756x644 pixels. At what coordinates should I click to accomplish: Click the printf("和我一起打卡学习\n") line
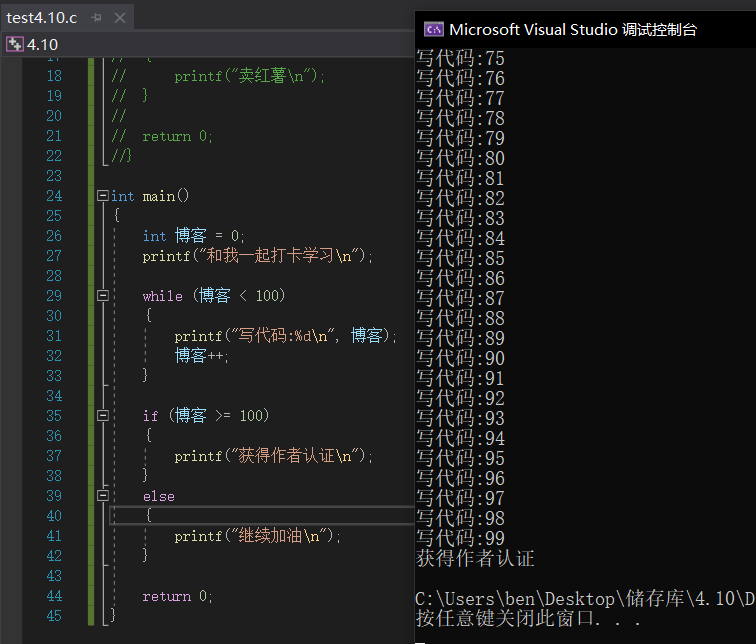257,255
